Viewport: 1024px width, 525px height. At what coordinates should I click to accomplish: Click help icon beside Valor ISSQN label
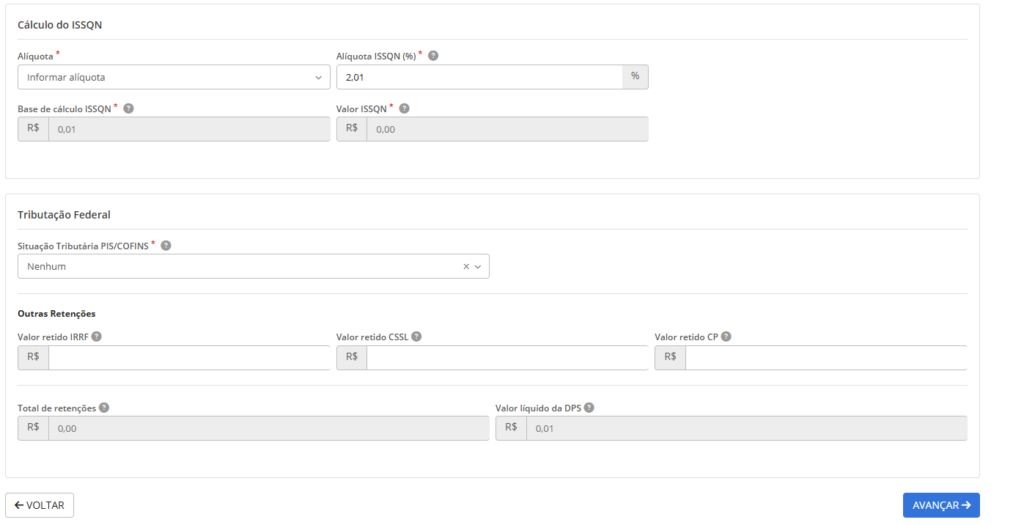404,108
